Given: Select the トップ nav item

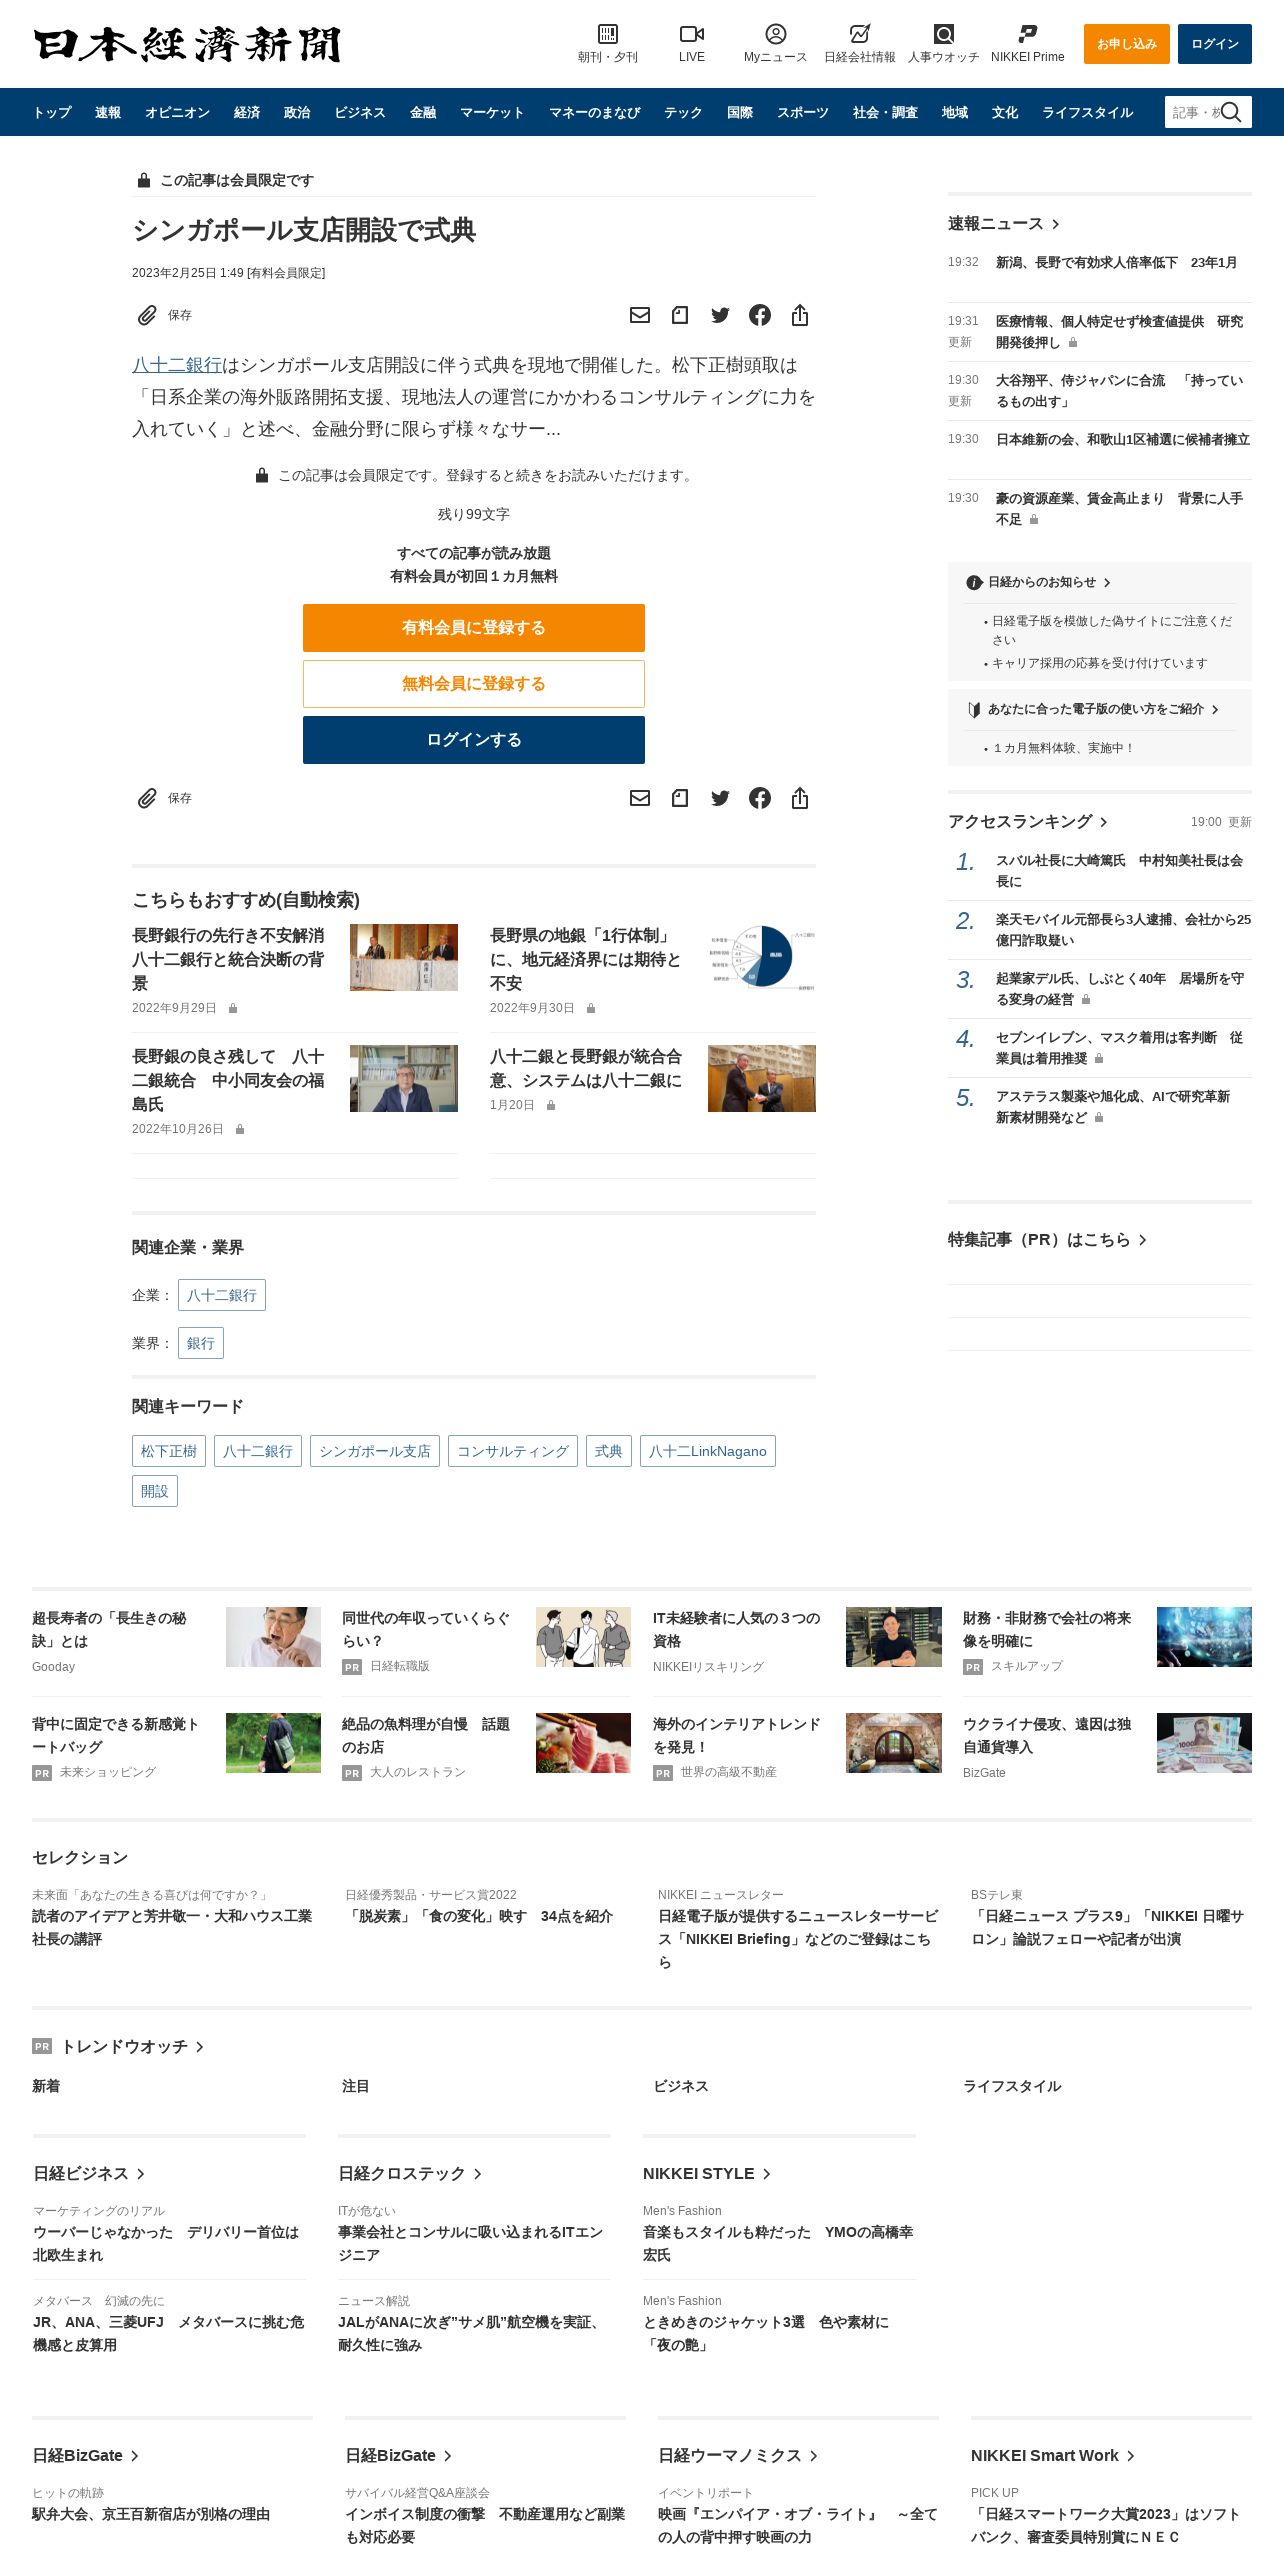Looking at the screenshot, I should 52,112.
